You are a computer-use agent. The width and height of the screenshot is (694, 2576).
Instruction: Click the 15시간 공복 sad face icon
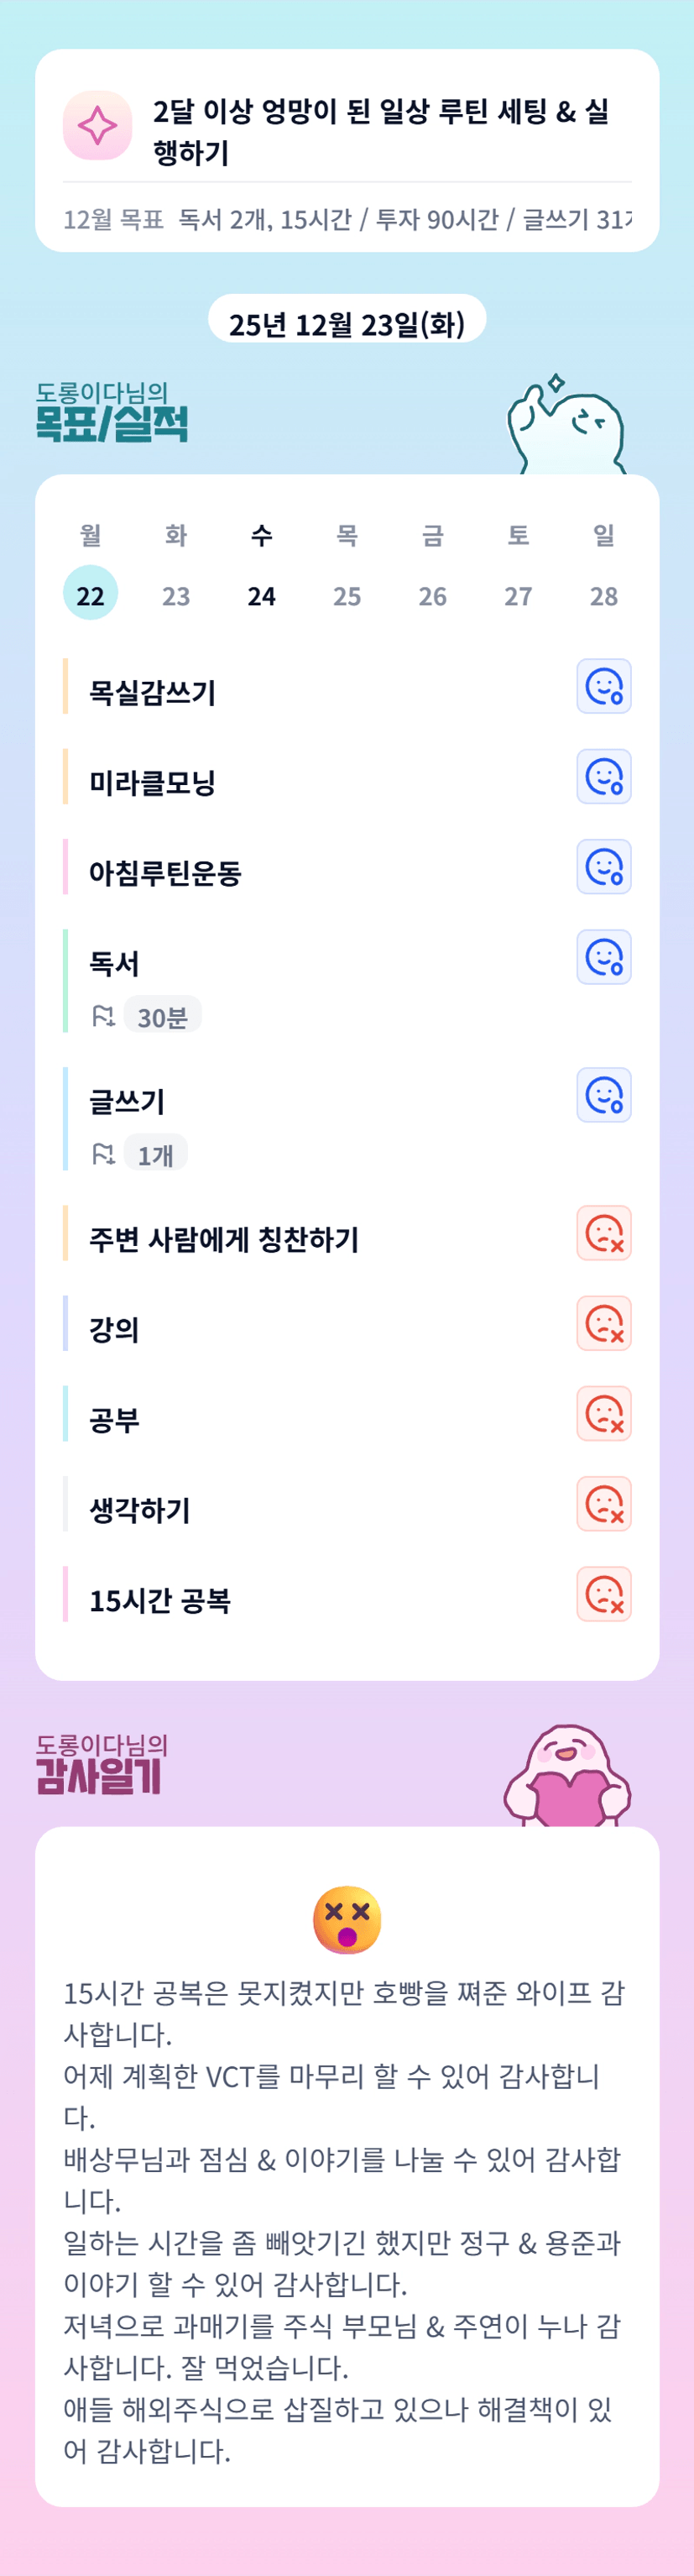603,1592
